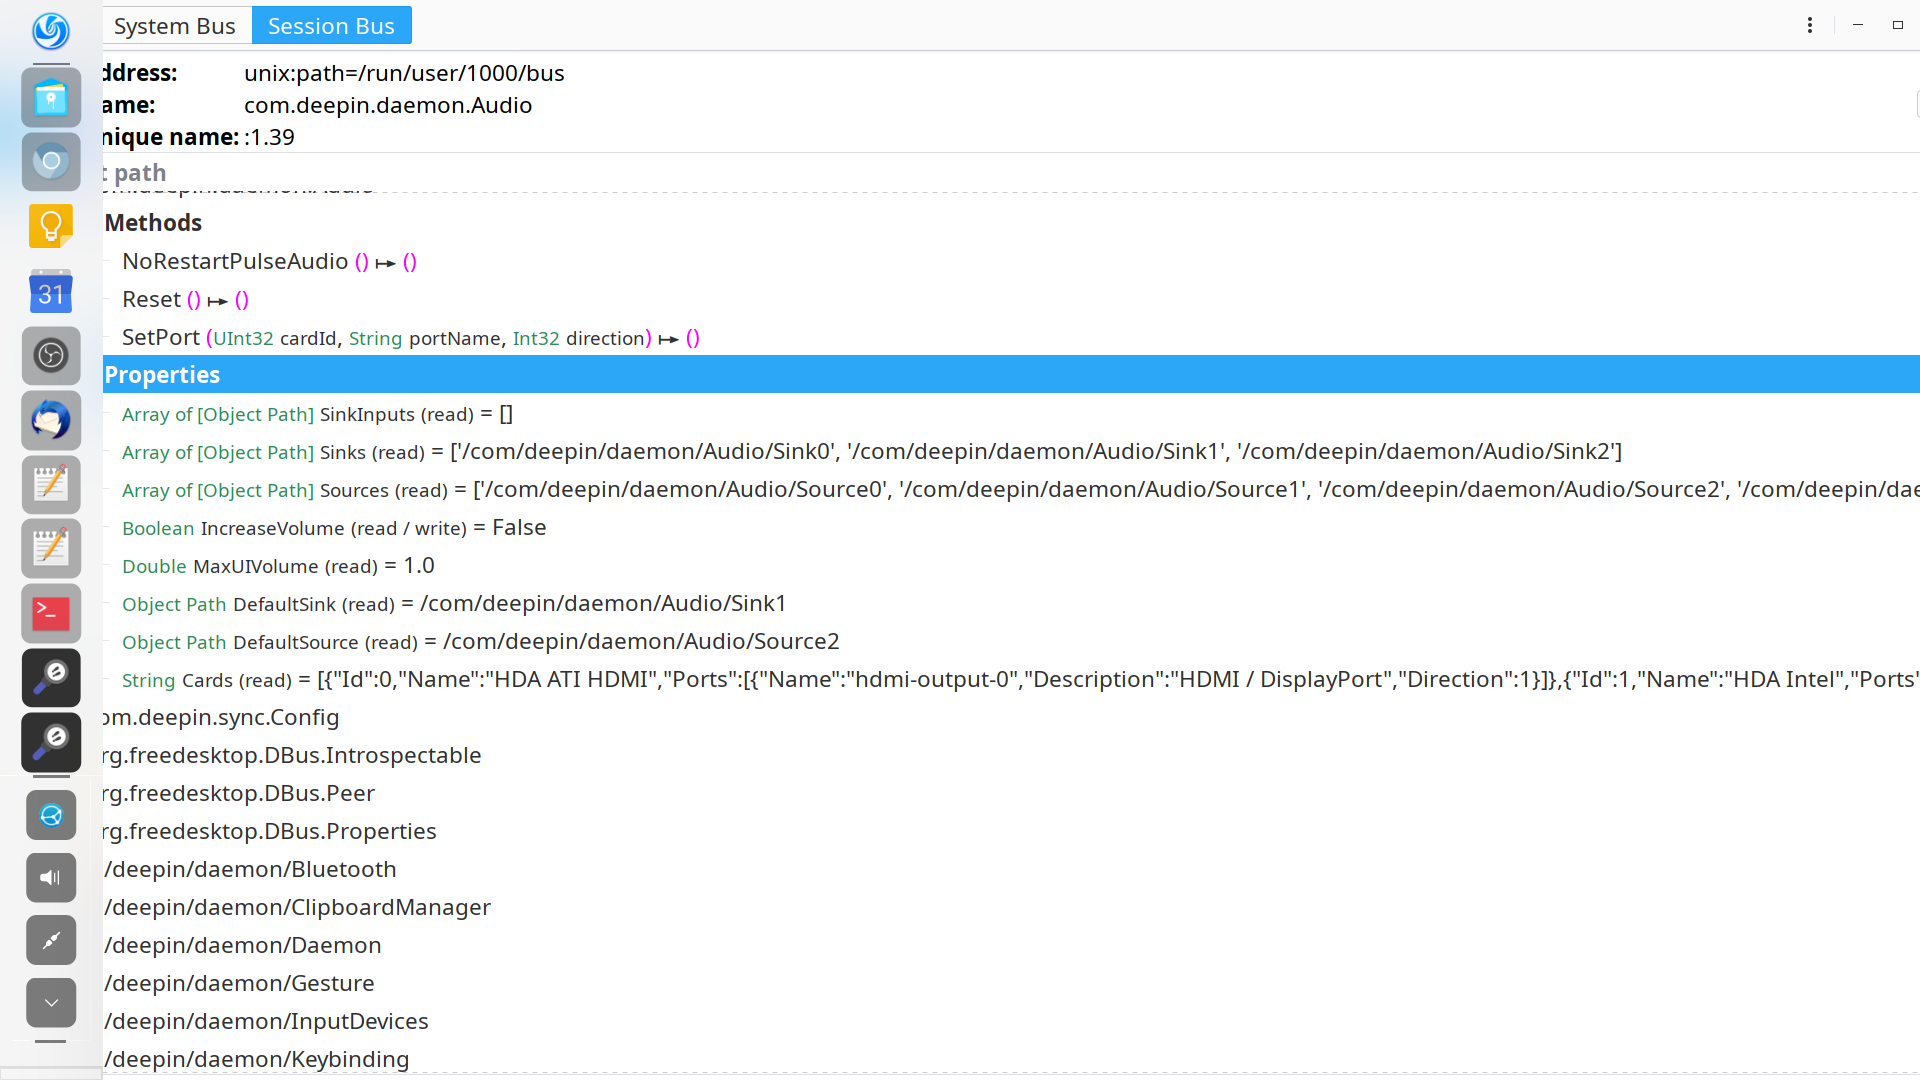
Task: Expand the tray chevron-down button
Action: click(51, 1003)
